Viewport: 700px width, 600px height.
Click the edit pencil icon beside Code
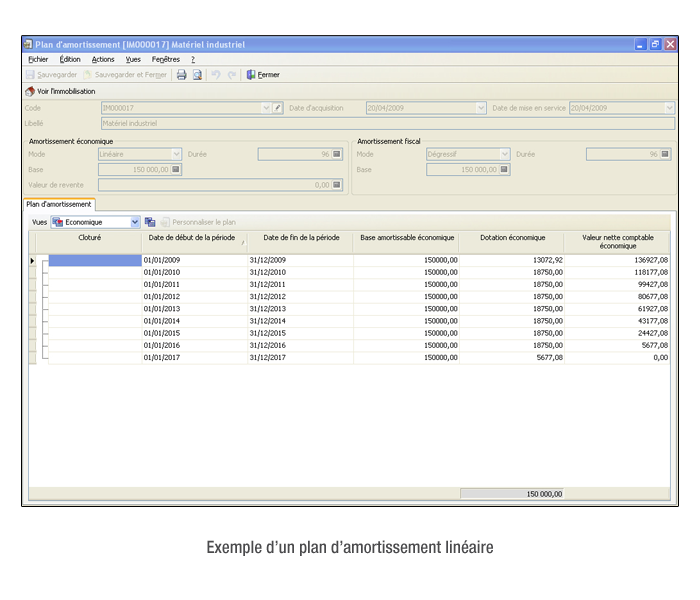[x=278, y=108]
